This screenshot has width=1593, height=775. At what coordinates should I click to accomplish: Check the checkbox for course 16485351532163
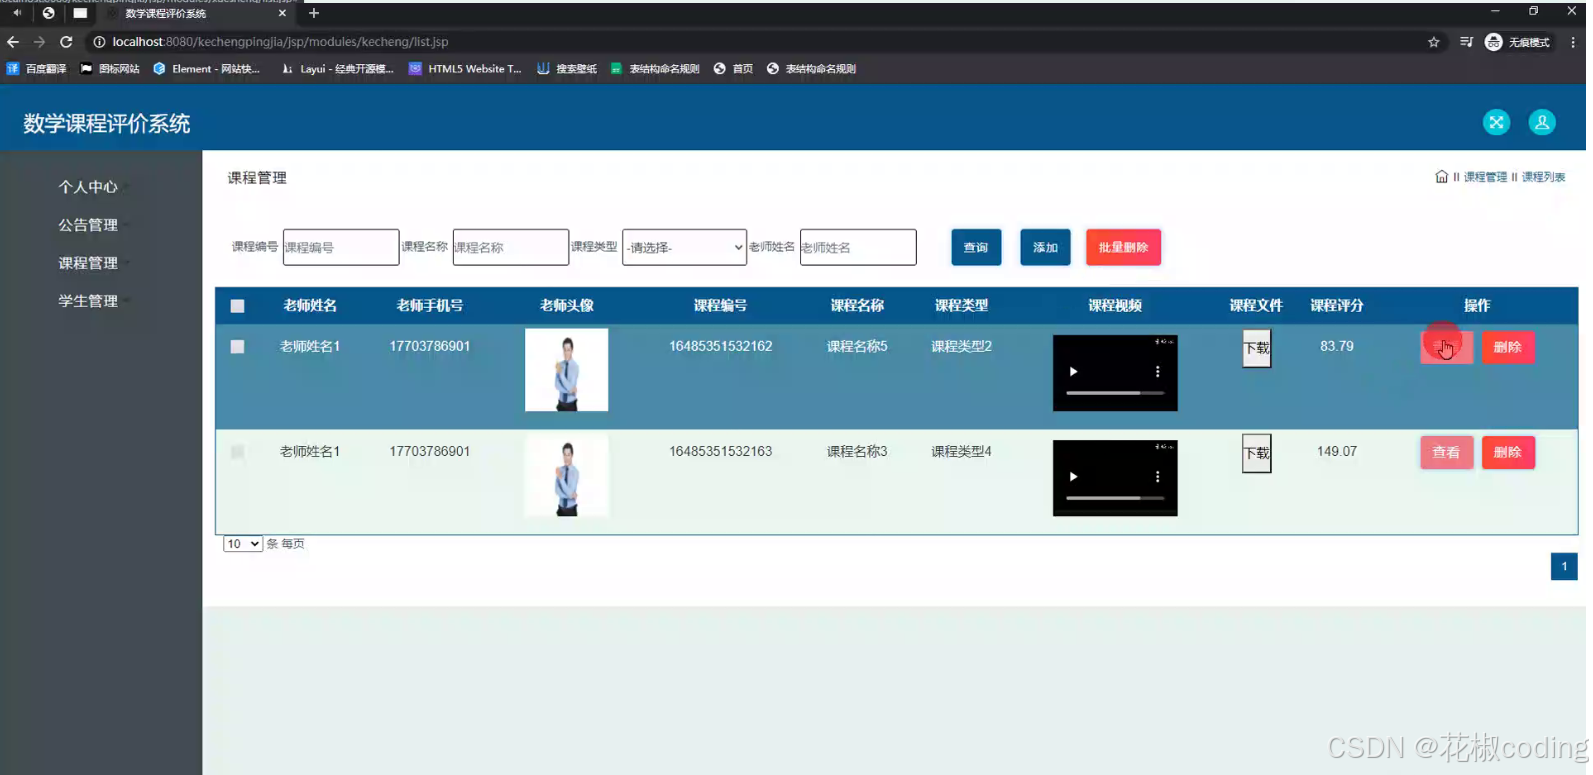[x=237, y=452]
